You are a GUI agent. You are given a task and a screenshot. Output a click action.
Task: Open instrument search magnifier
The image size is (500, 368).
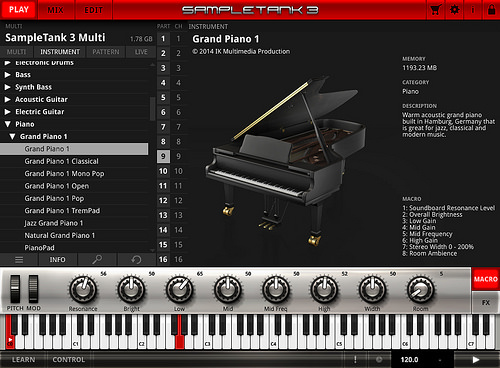[97, 259]
